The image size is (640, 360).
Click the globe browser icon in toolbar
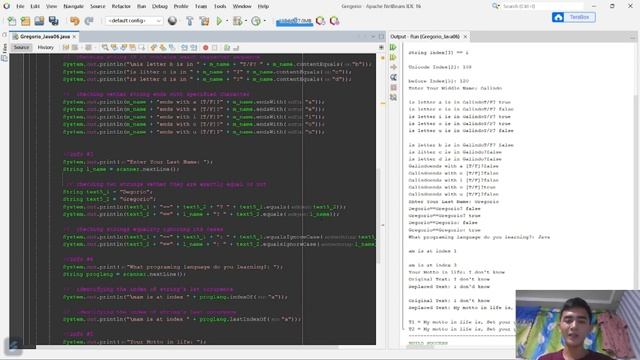(x=172, y=21)
